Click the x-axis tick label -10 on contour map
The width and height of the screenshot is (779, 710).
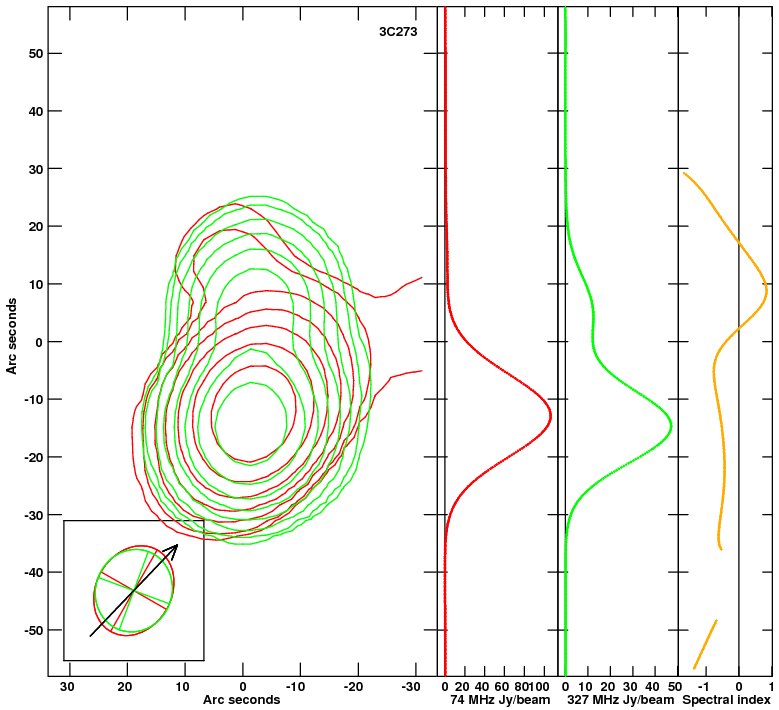298,687
